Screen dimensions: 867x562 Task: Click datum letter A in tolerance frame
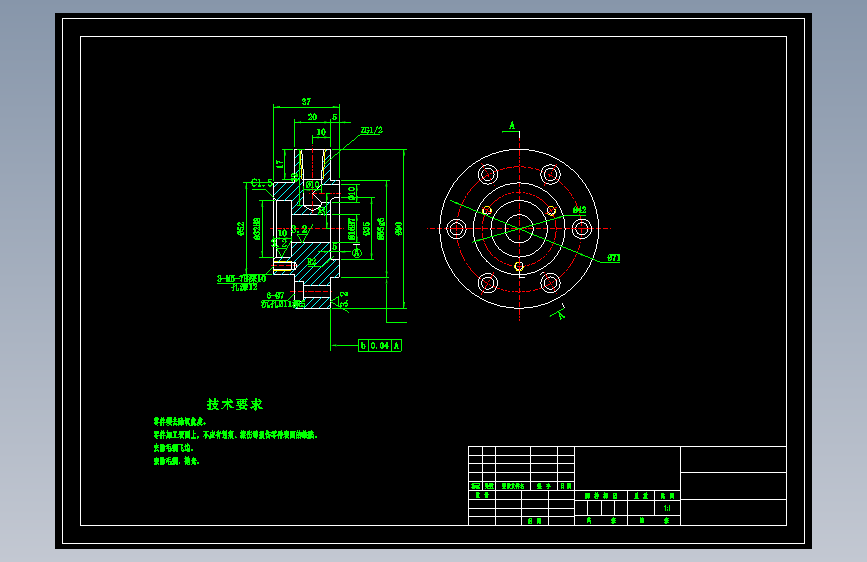396,346
